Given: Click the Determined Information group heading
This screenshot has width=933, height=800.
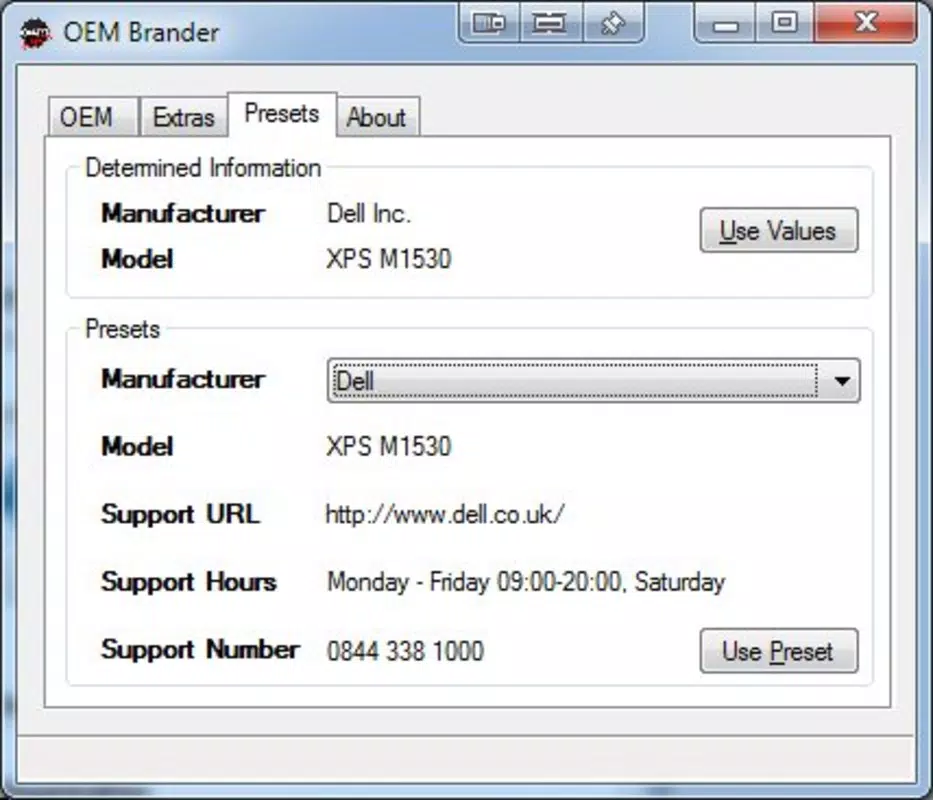Looking at the screenshot, I should click(x=203, y=168).
